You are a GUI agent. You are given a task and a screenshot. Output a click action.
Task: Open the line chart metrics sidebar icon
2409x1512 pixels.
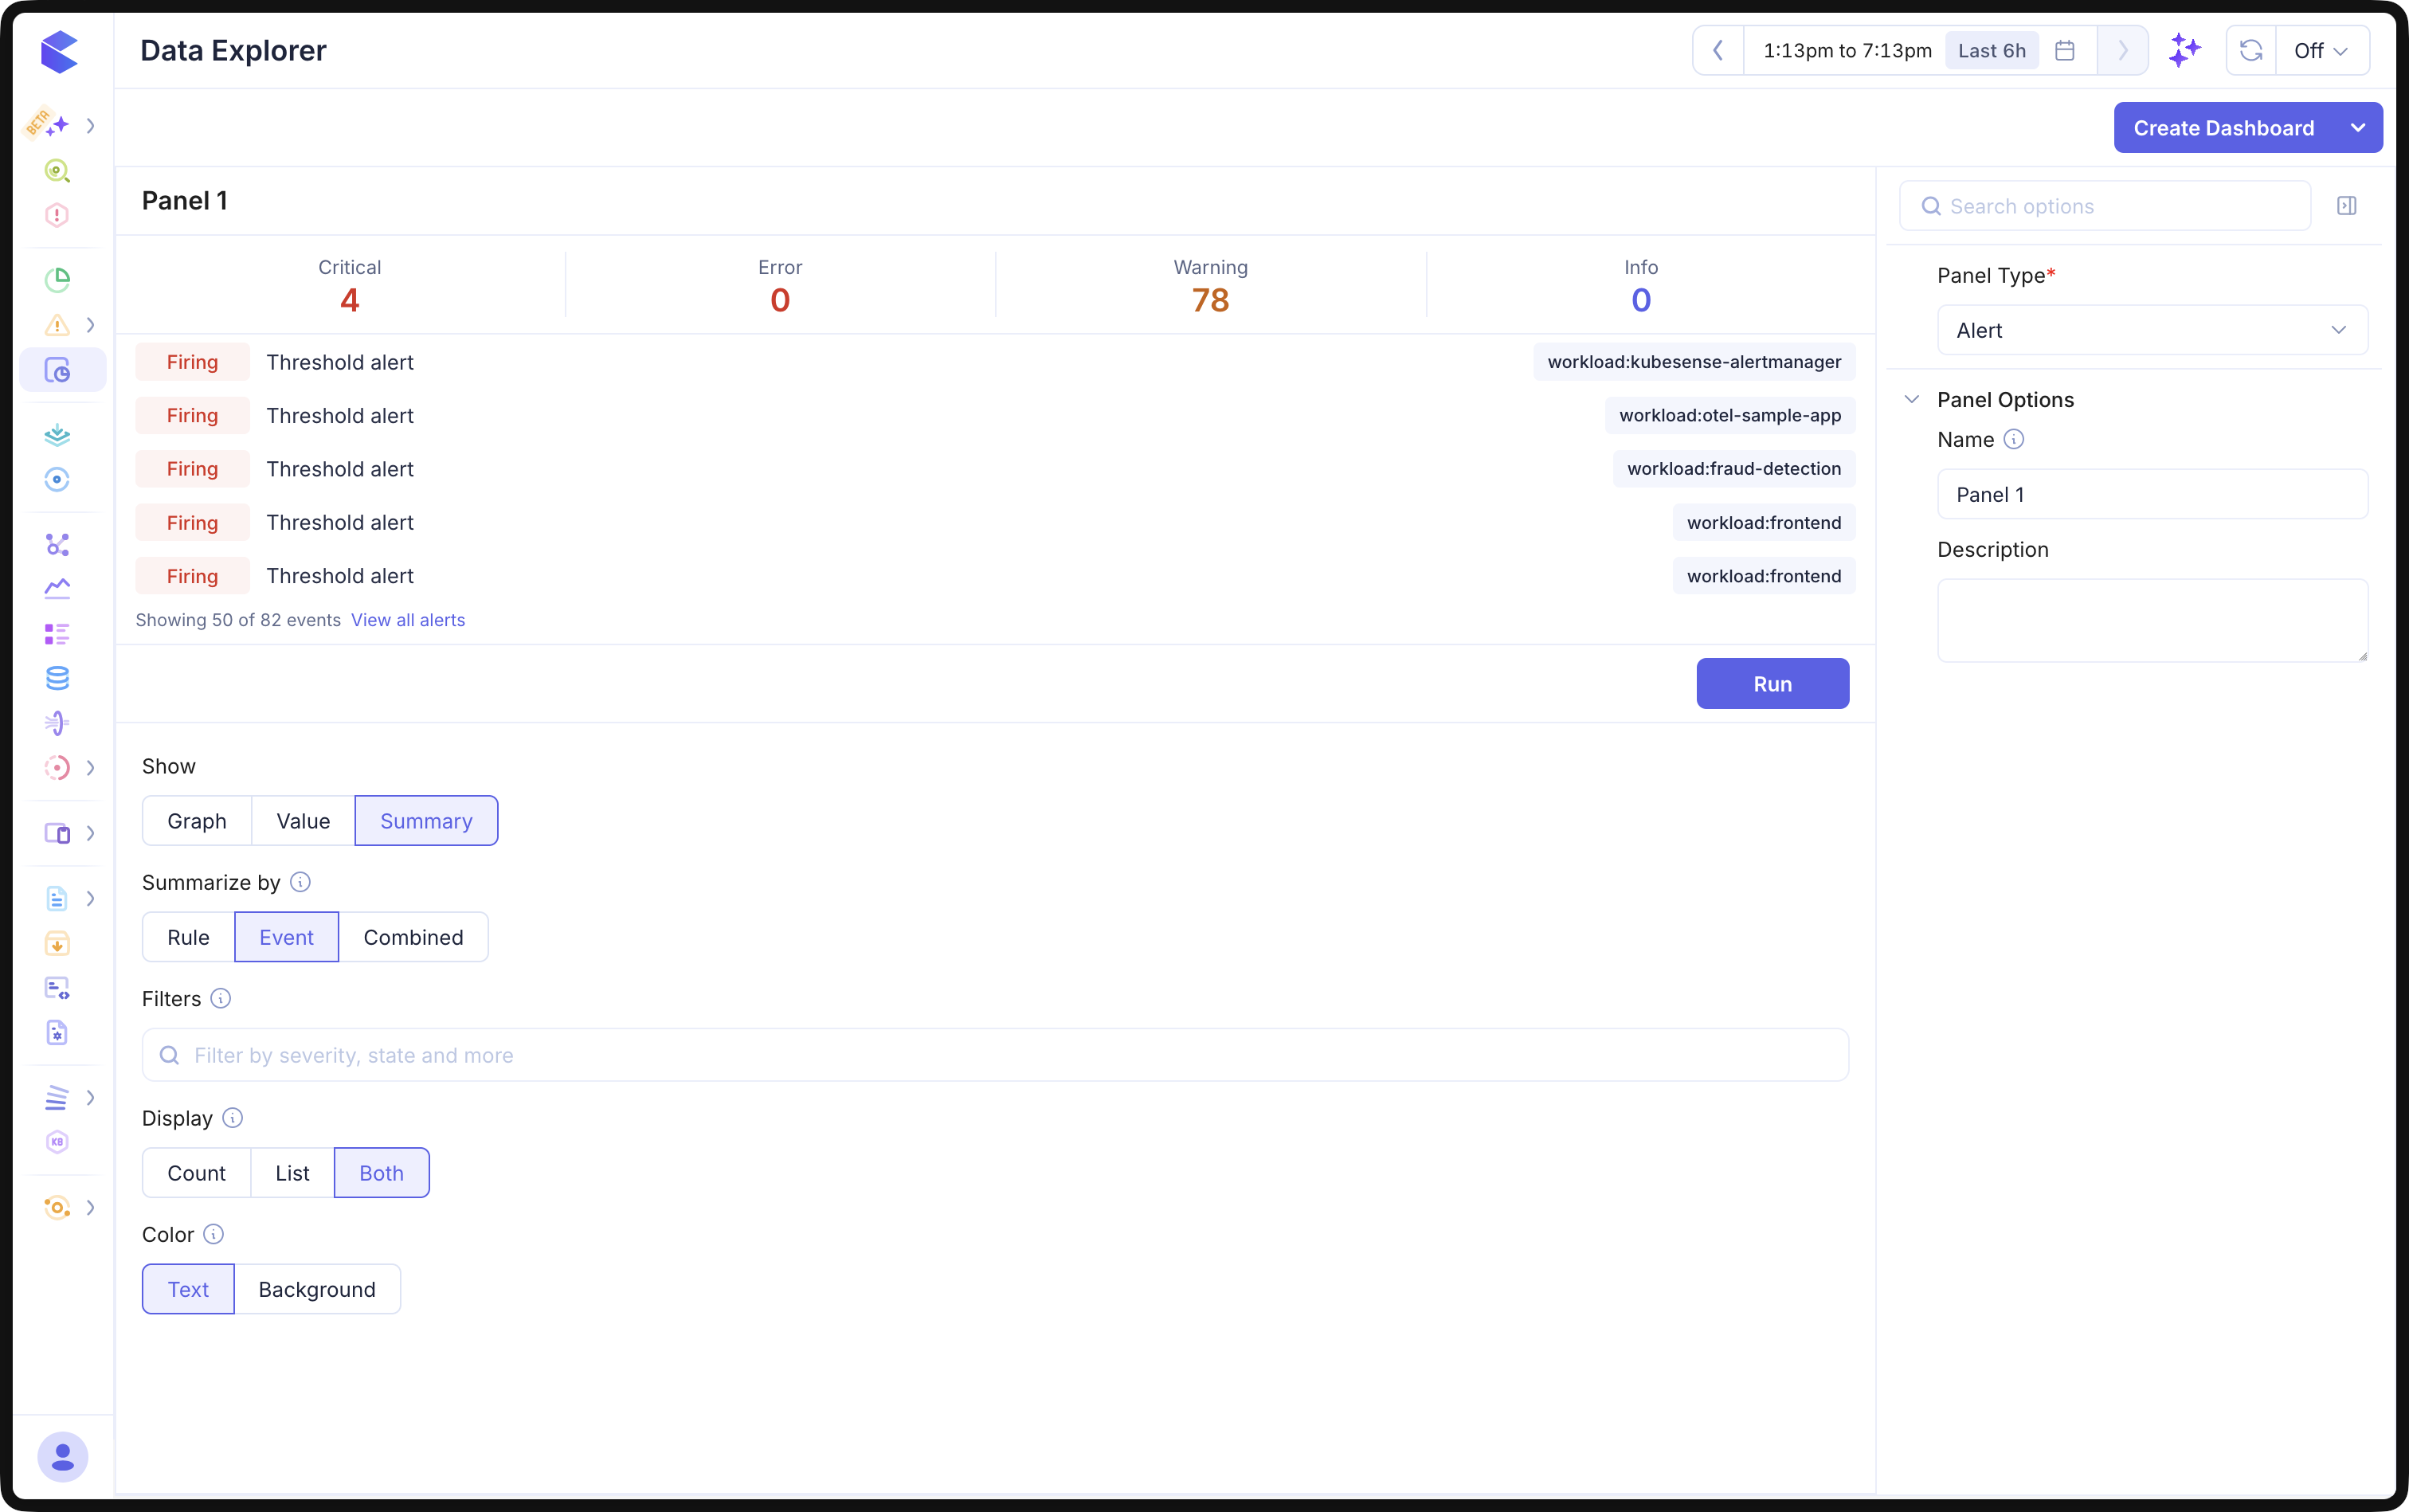[x=57, y=588]
